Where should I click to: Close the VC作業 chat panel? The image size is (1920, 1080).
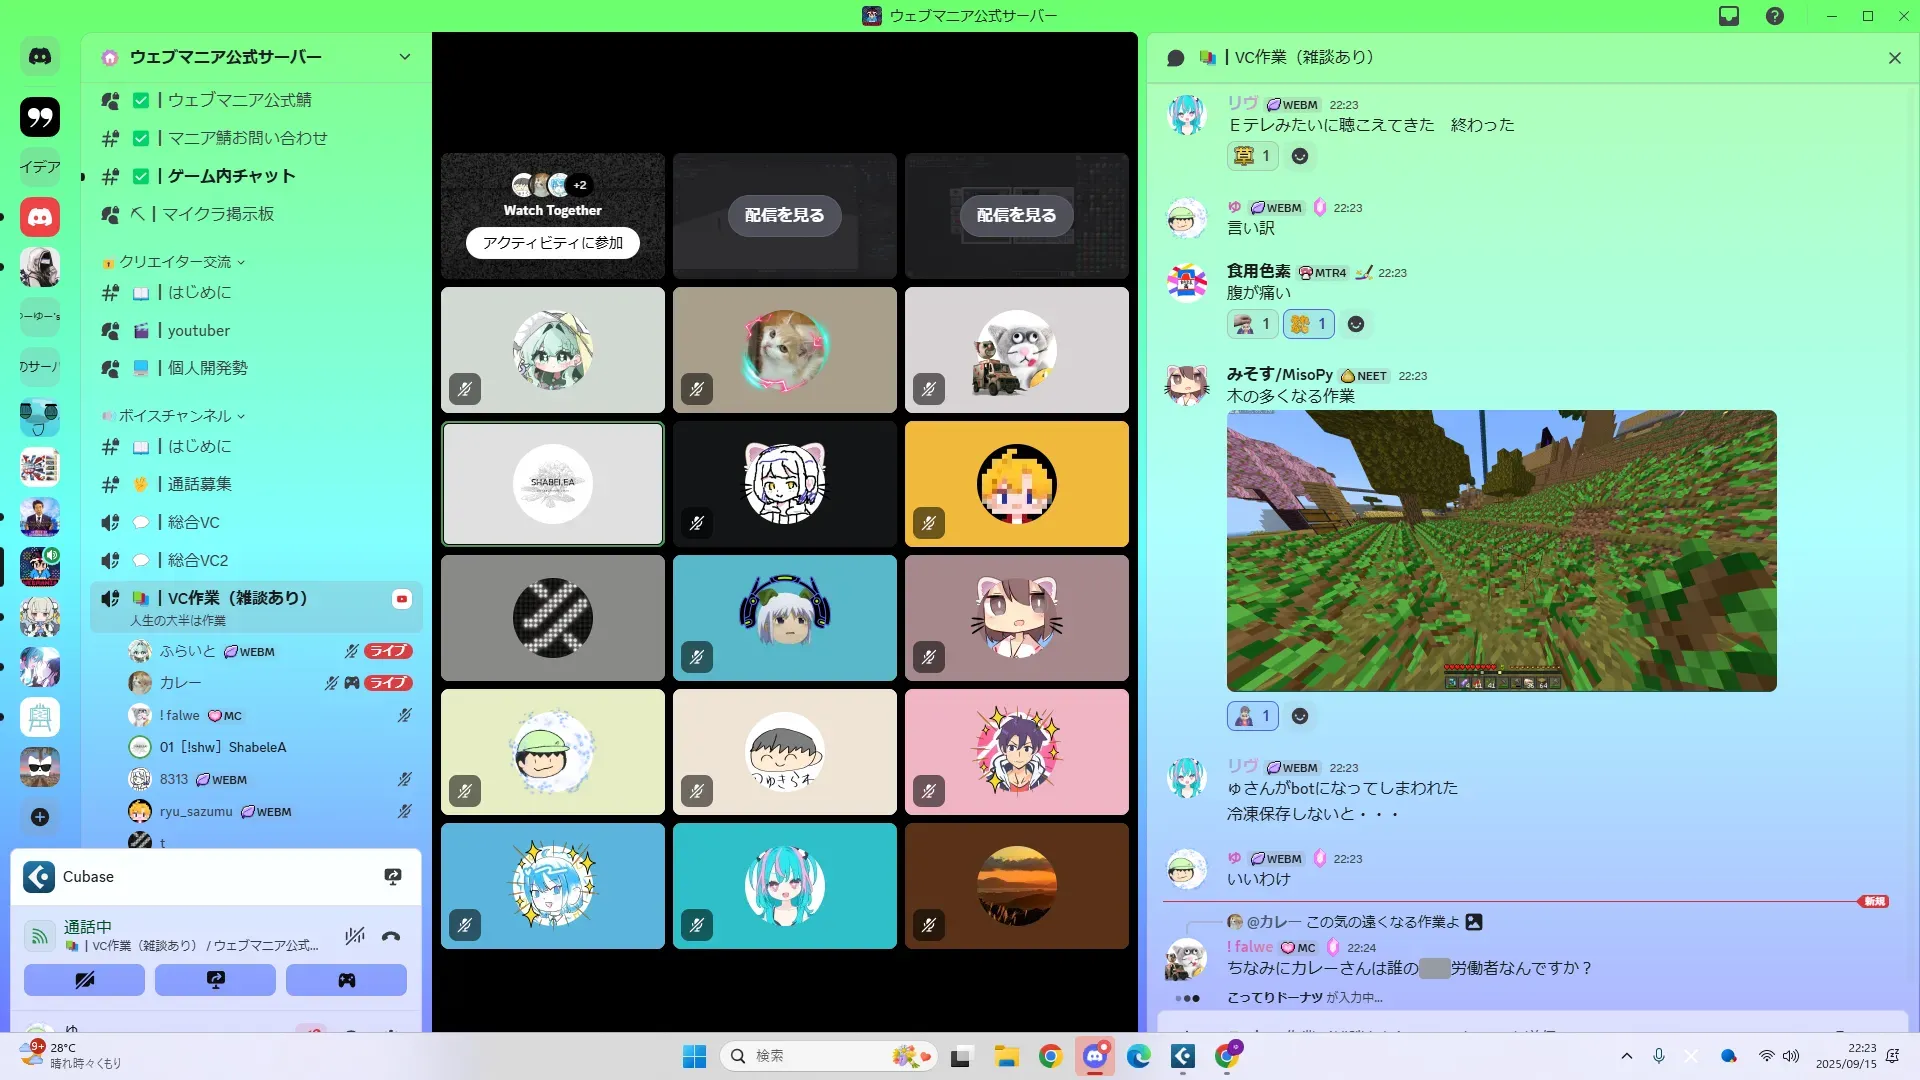pyautogui.click(x=1894, y=58)
